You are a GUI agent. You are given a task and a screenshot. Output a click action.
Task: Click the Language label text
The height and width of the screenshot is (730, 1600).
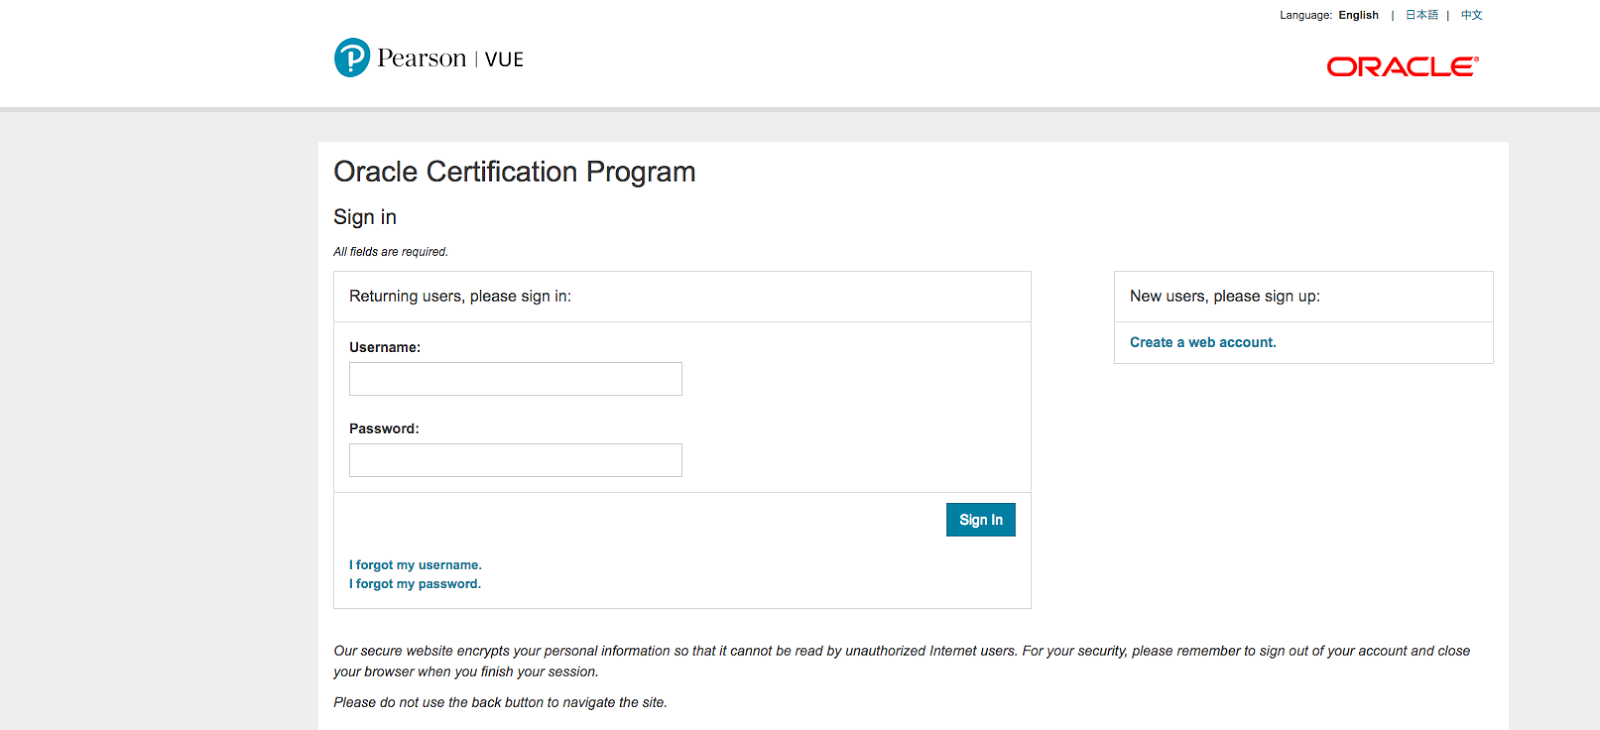point(1305,15)
